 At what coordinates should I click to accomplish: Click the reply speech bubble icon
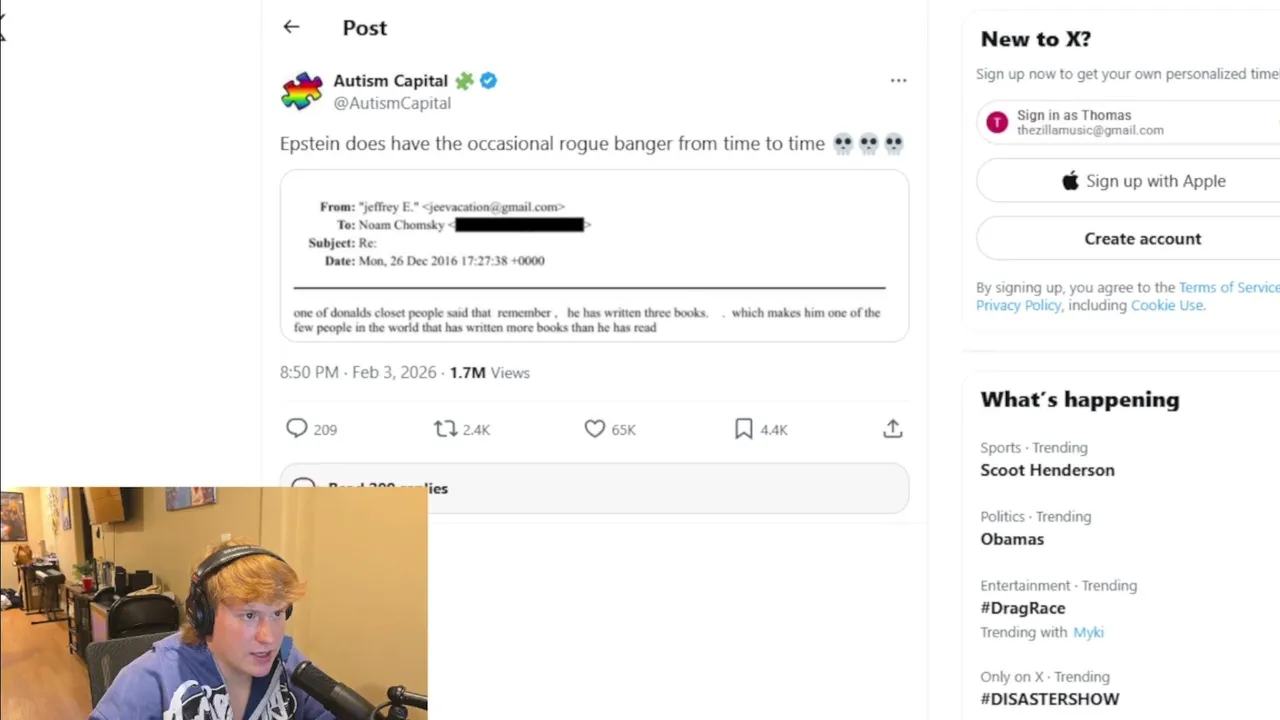297,429
